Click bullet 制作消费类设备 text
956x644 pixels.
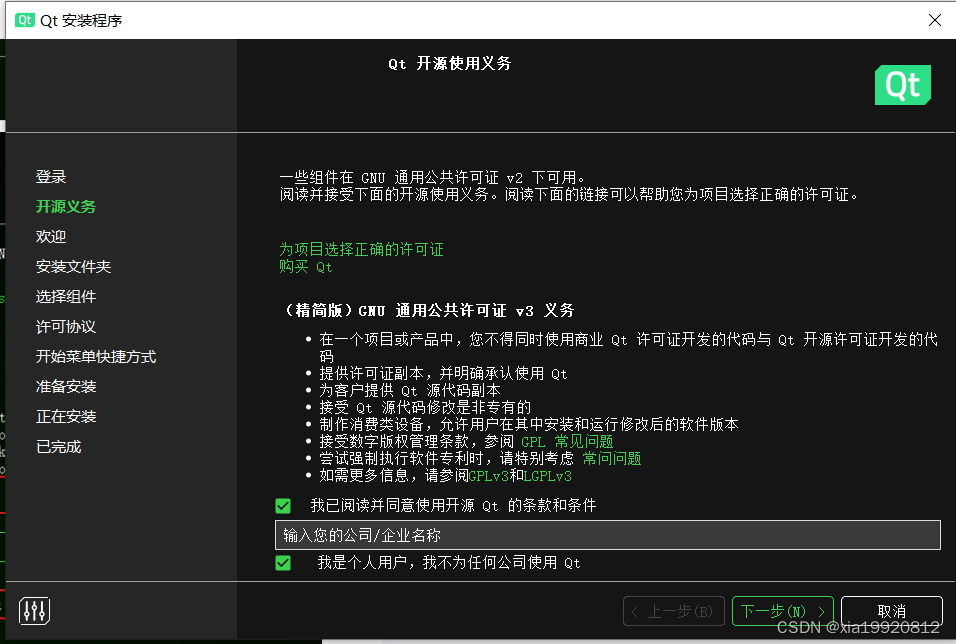pyautogui.click(x=529, y=424)
